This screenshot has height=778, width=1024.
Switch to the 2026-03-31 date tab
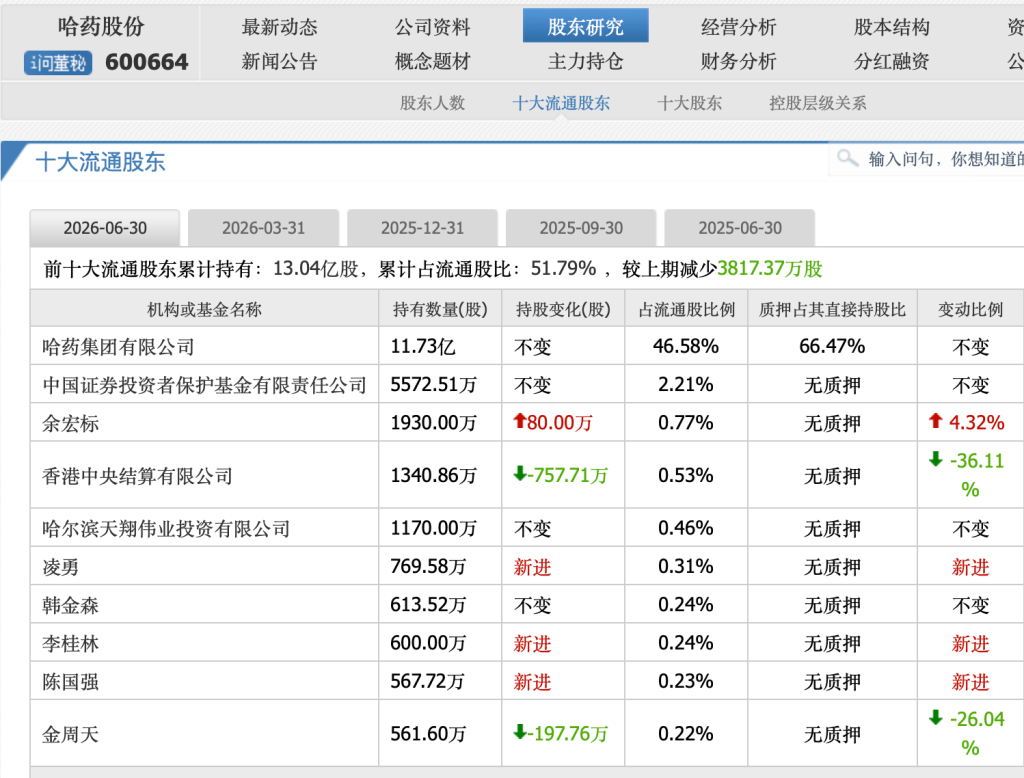coord(263,228)
